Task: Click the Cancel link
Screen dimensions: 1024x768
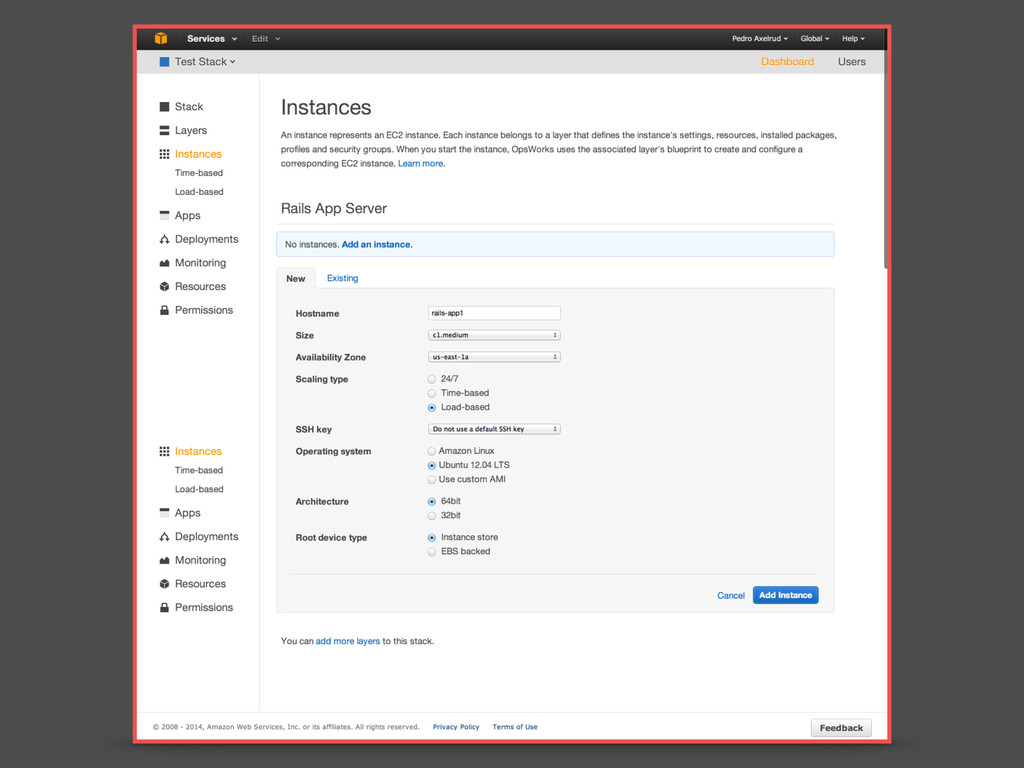Action: [730, 596]
